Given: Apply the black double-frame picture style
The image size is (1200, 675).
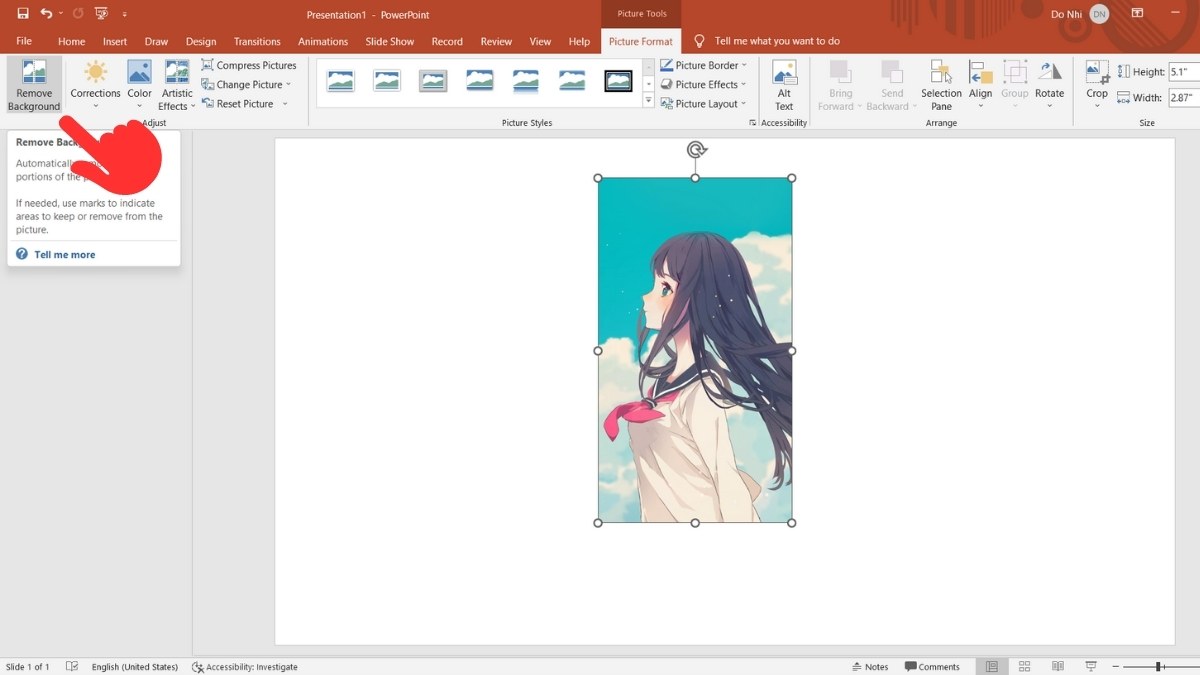Looking at the screenshot, I should pos(618,81).
